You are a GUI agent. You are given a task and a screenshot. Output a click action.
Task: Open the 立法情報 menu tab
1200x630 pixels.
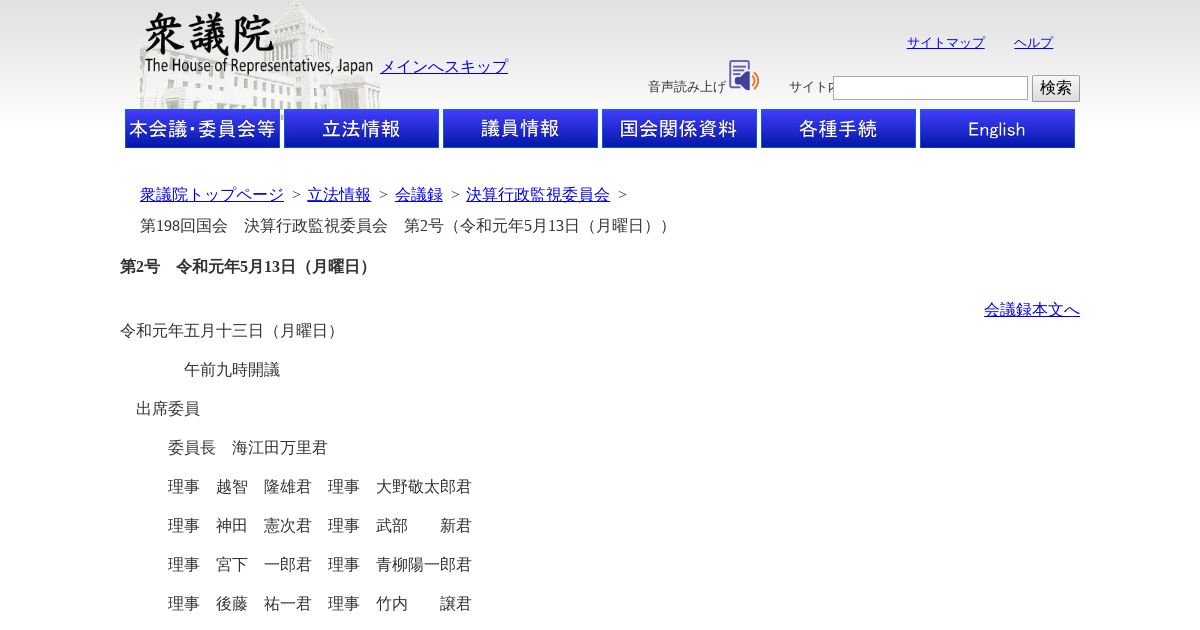tap(361, 129)
